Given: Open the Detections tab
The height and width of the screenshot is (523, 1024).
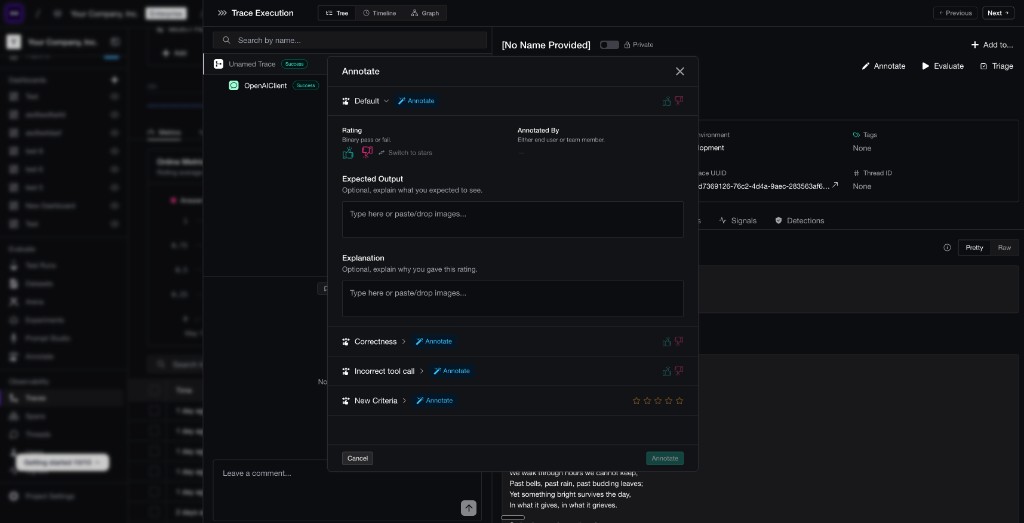Looking at the screenshot, I should 799,221.
